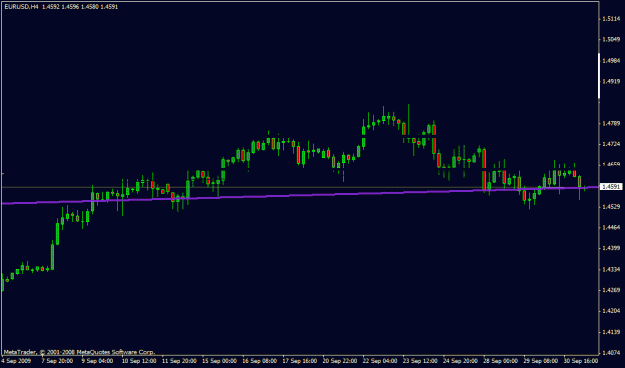This screenshot has width=625, height=368.
Task: Click price axis label 1.4984
Action: tap(611, 61)
